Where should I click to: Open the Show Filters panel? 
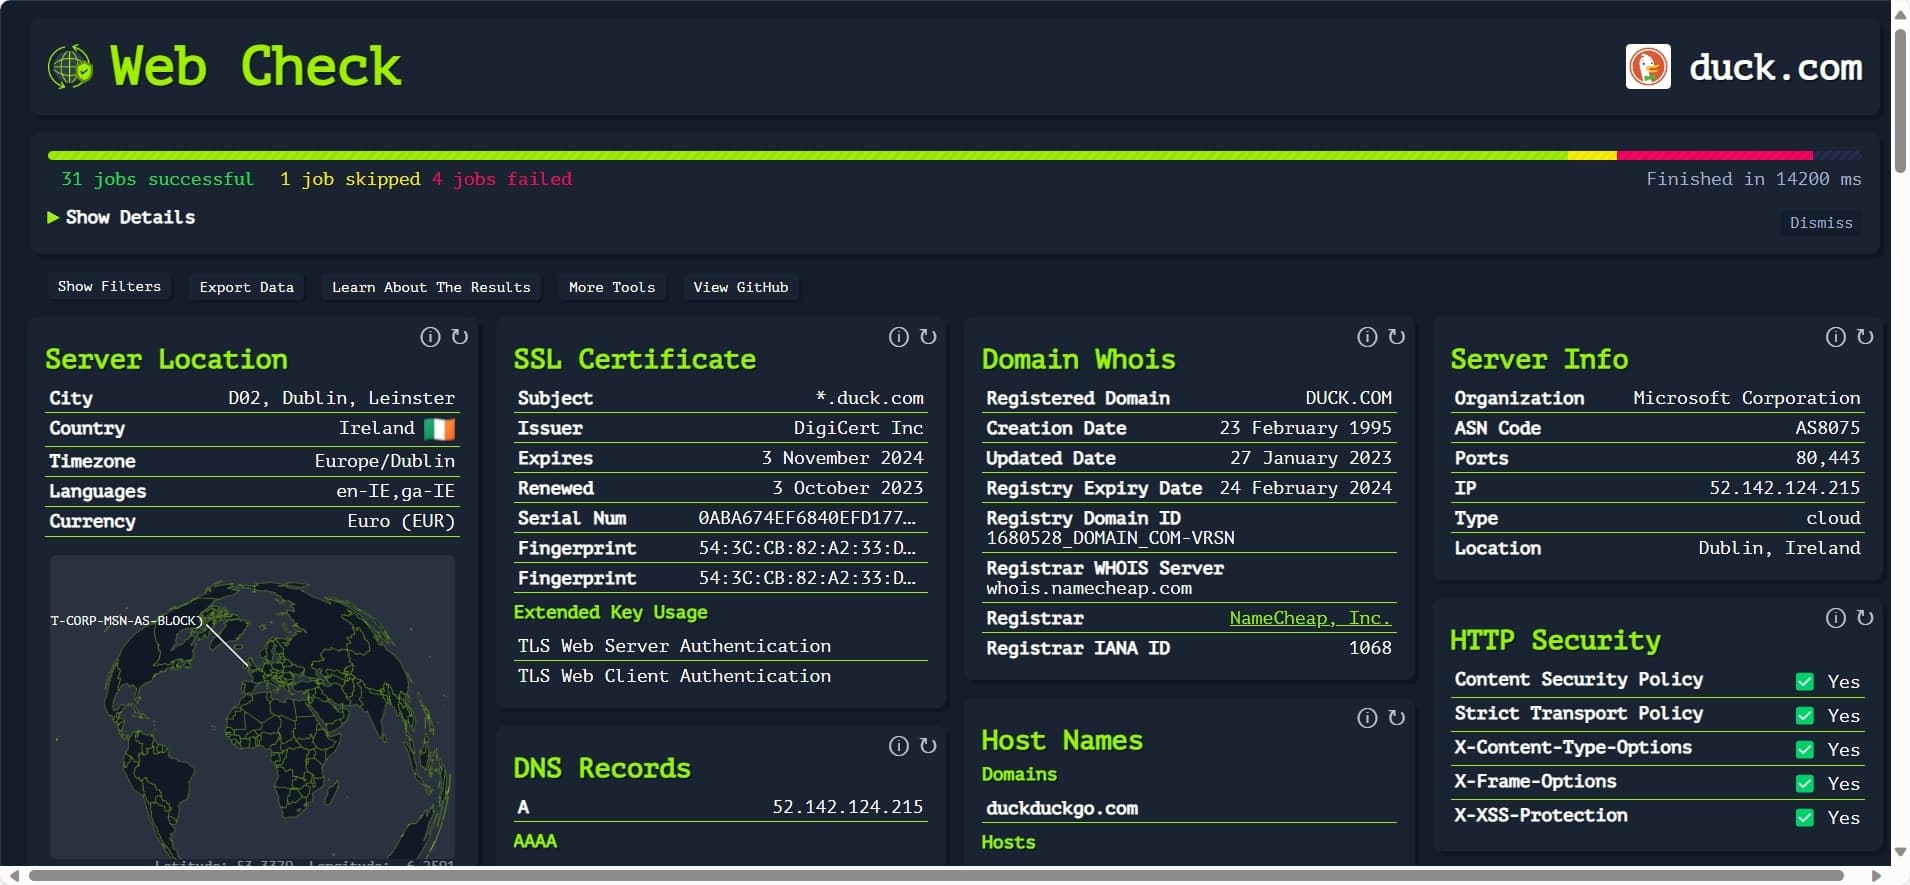point(109,287)
